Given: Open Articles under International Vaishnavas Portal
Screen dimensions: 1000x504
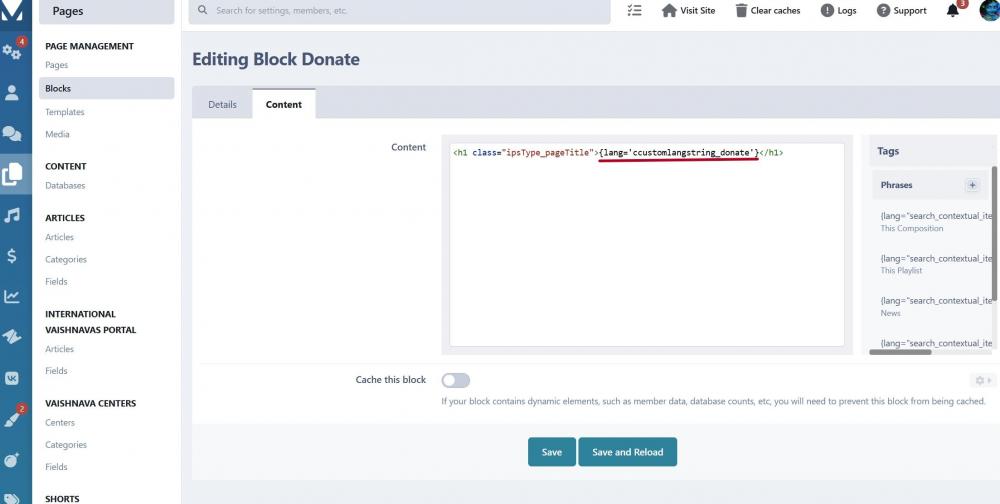Looking at the screenshot, I should coord(59,349).
